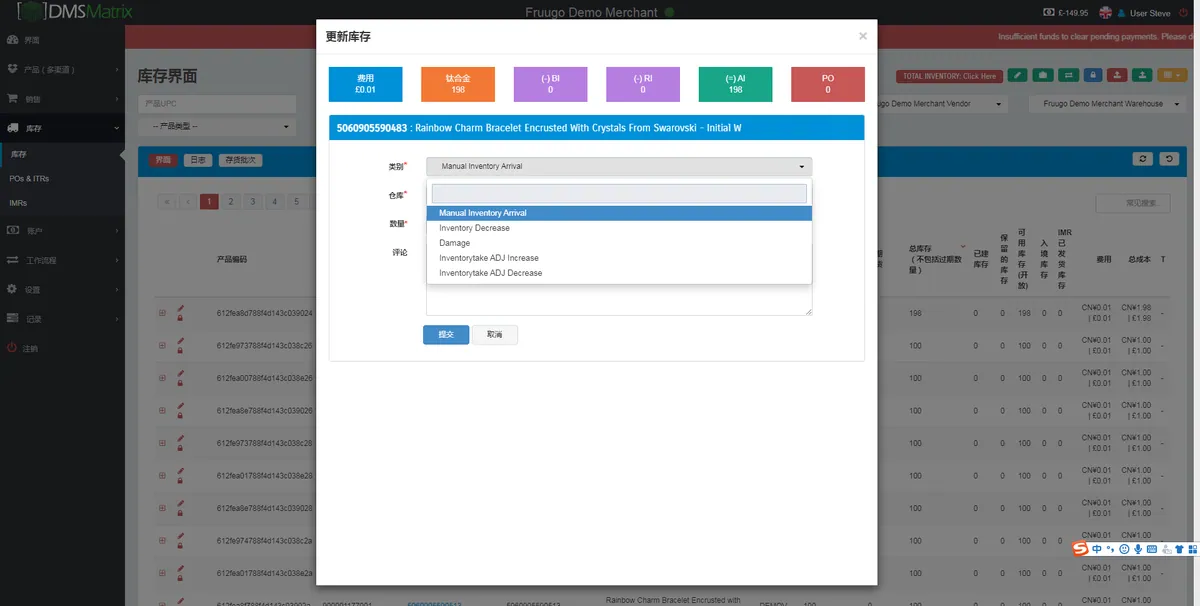
Task: Click the undo reset icon button in the blue bar
Action: [x=1168, y=159]
